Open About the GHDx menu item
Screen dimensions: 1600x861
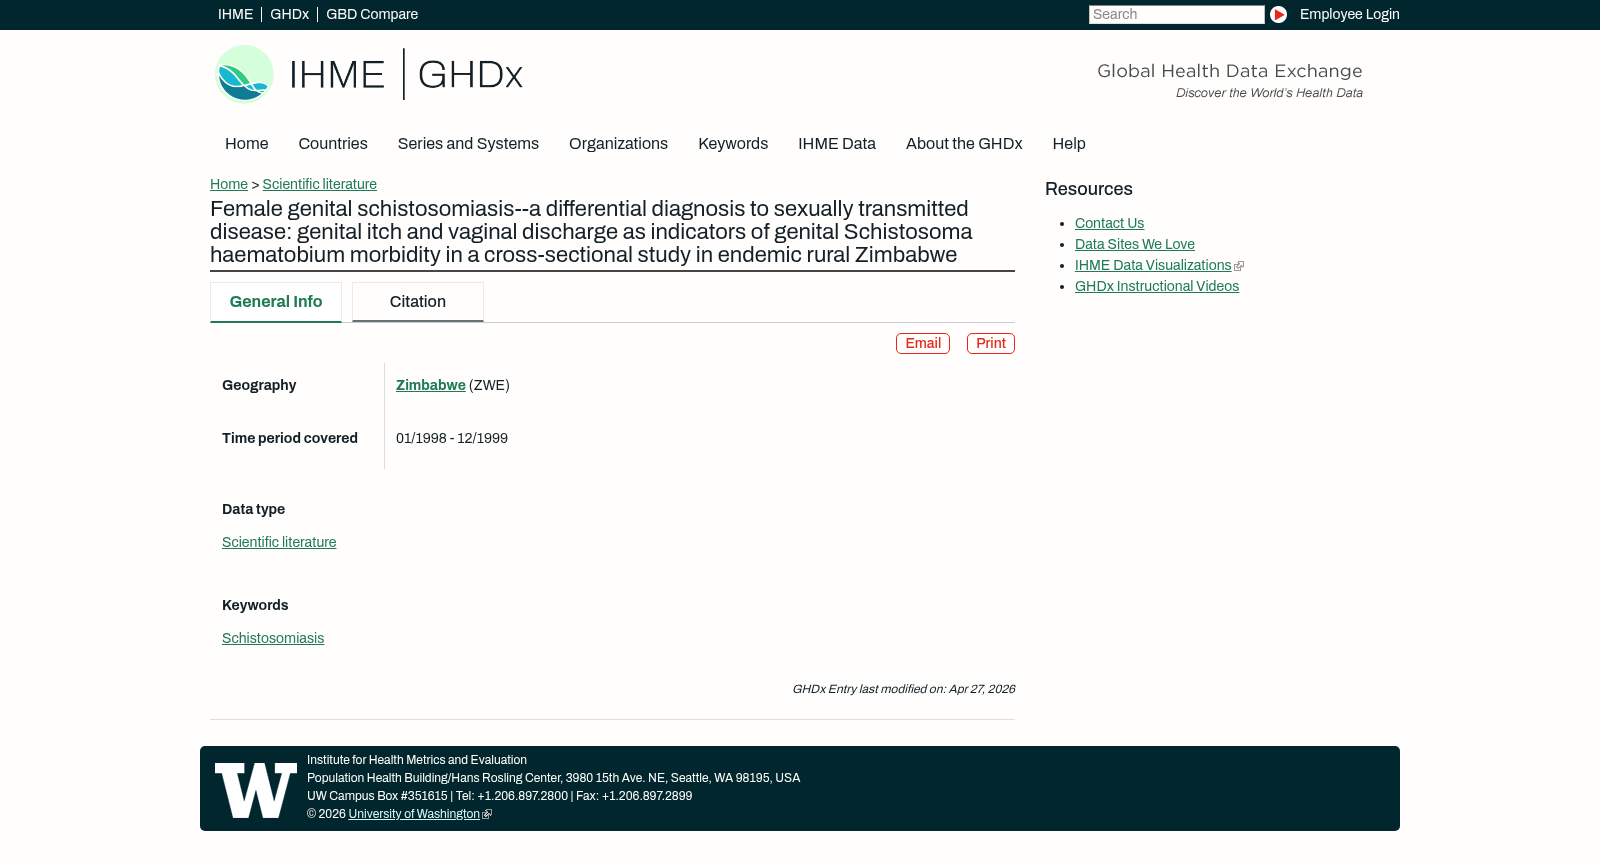pos(964,144)
